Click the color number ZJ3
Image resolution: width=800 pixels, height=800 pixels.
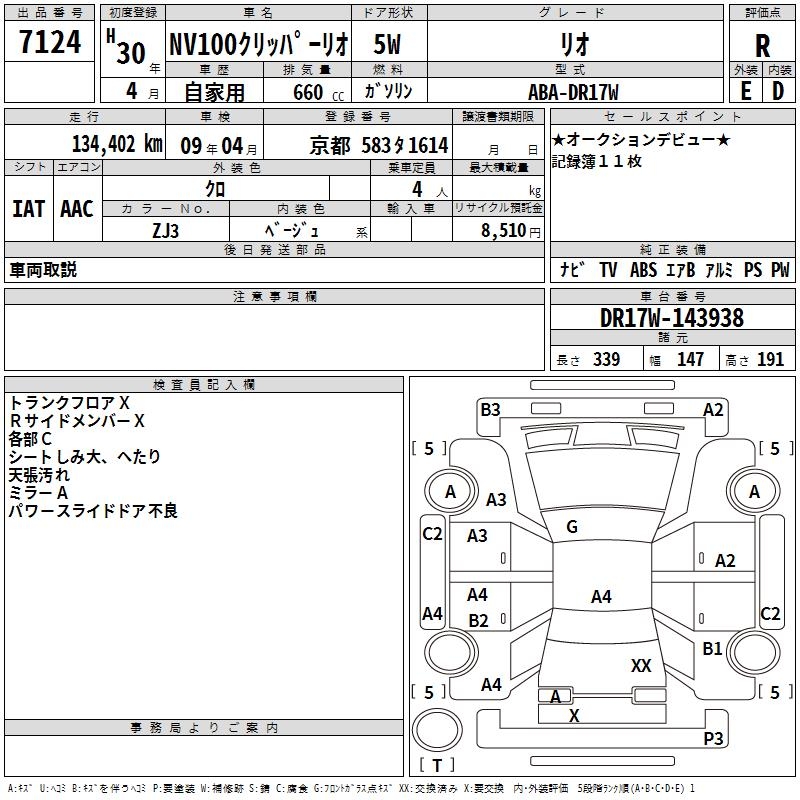[165, 231]
